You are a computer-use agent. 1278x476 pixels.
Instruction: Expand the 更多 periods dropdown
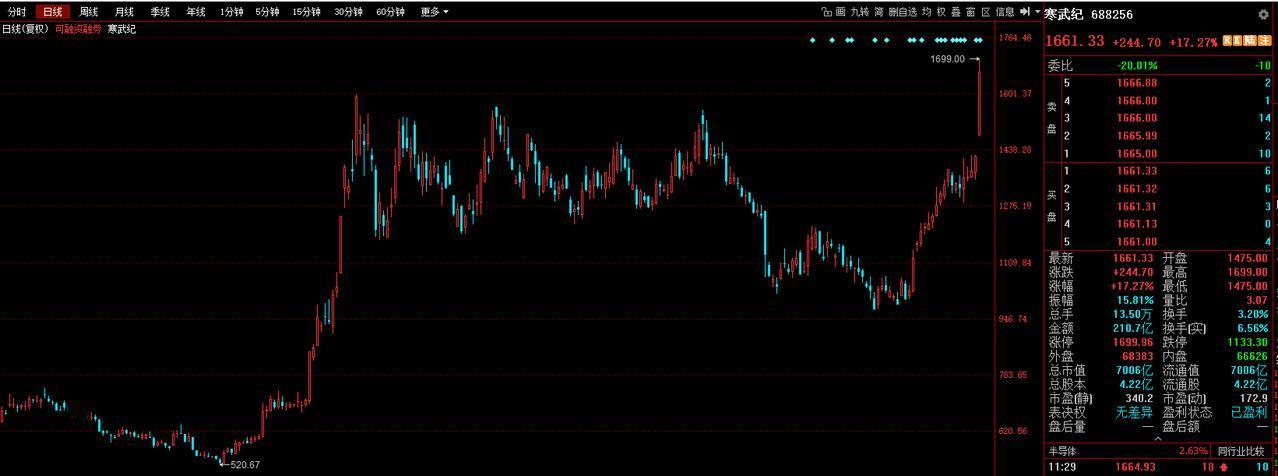434,12
